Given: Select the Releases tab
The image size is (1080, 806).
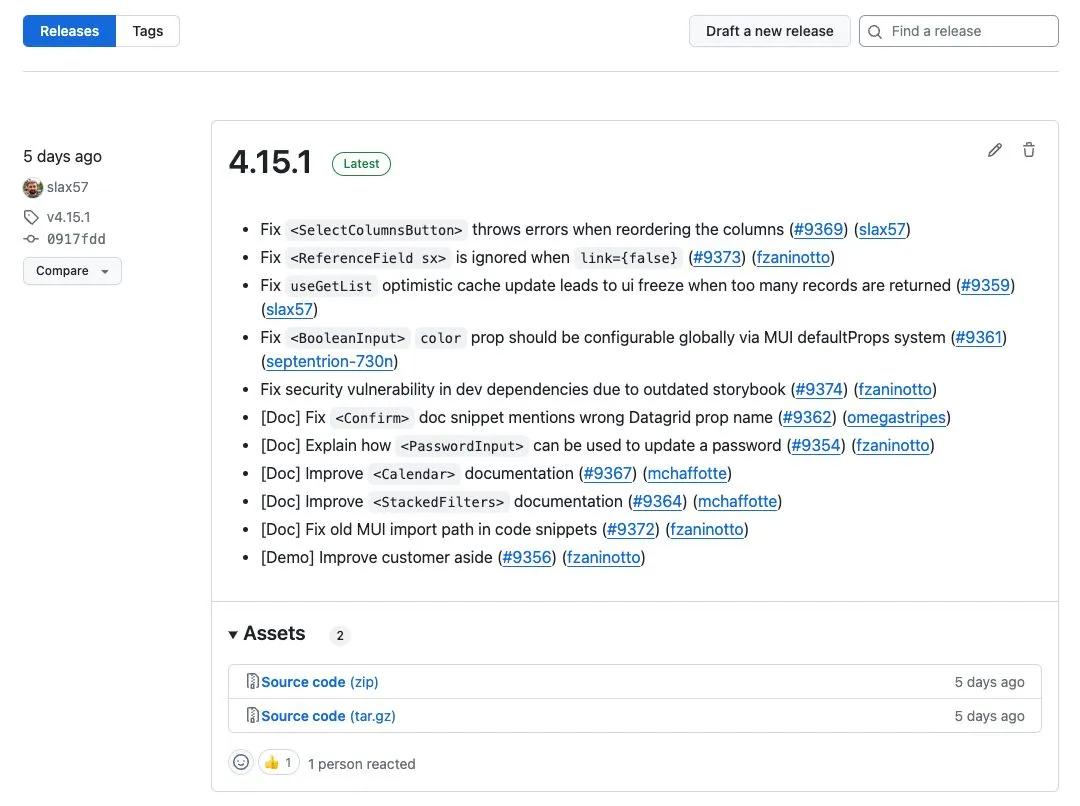Looking at the screenshot, I should (x=70, y=31).
